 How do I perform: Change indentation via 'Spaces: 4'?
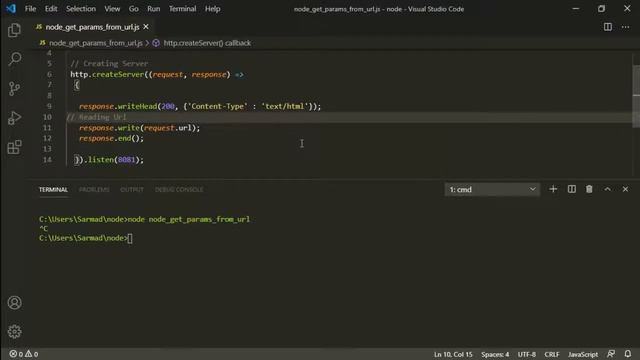click(x=495, y=354)
